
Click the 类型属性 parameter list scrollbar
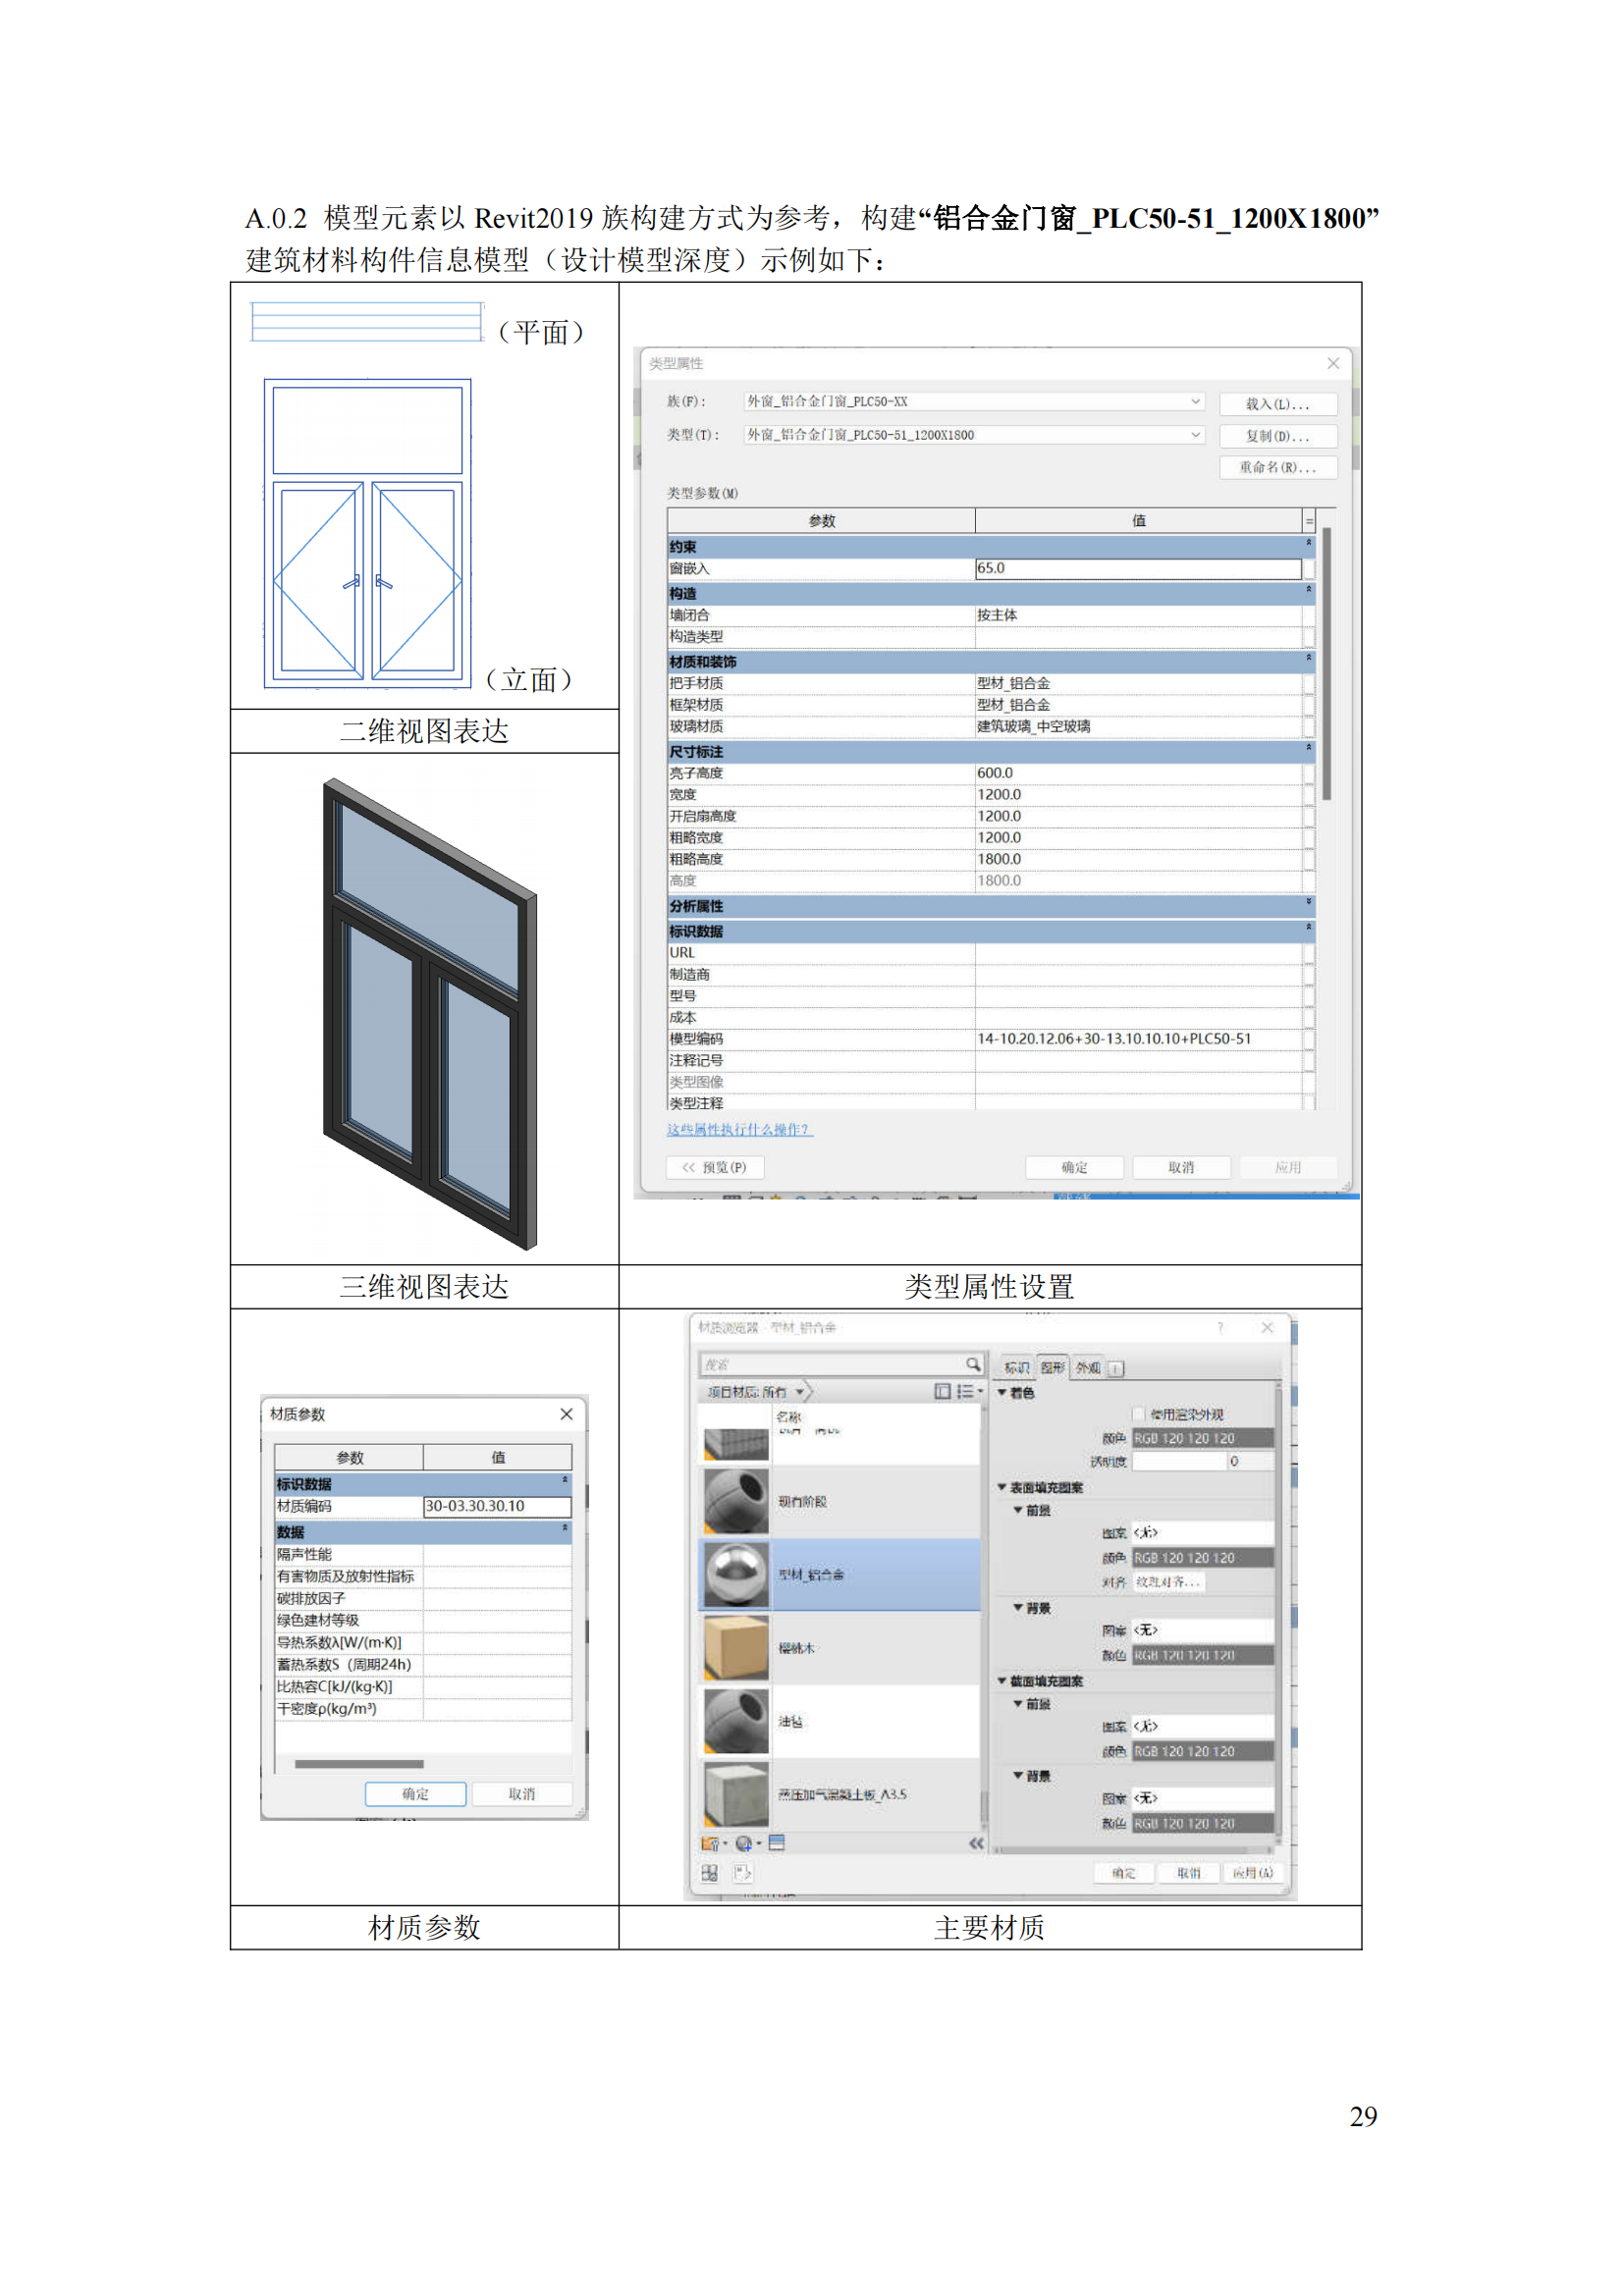pyautogui.click(x=1326, y=664)
